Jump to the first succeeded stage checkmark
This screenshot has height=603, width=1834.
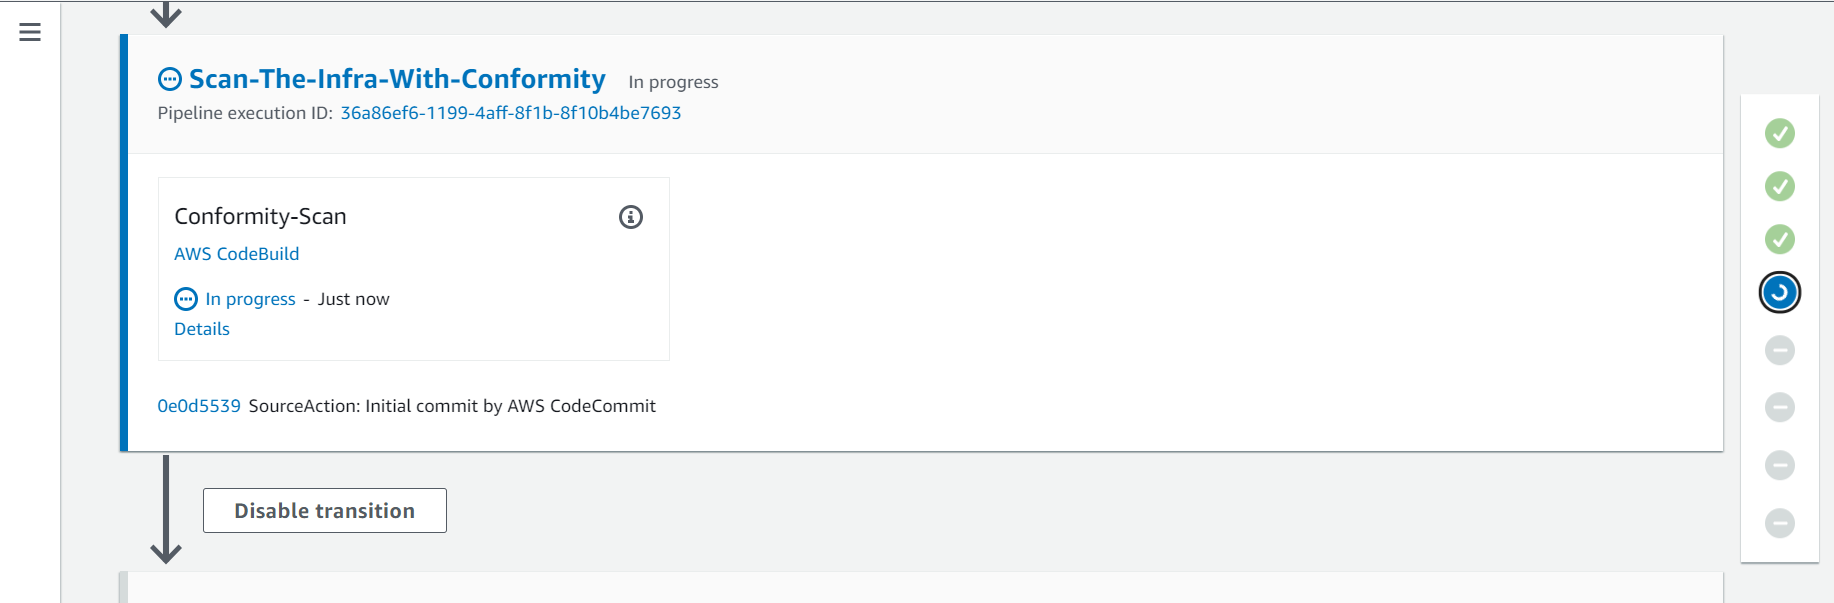click(1779, 133)
